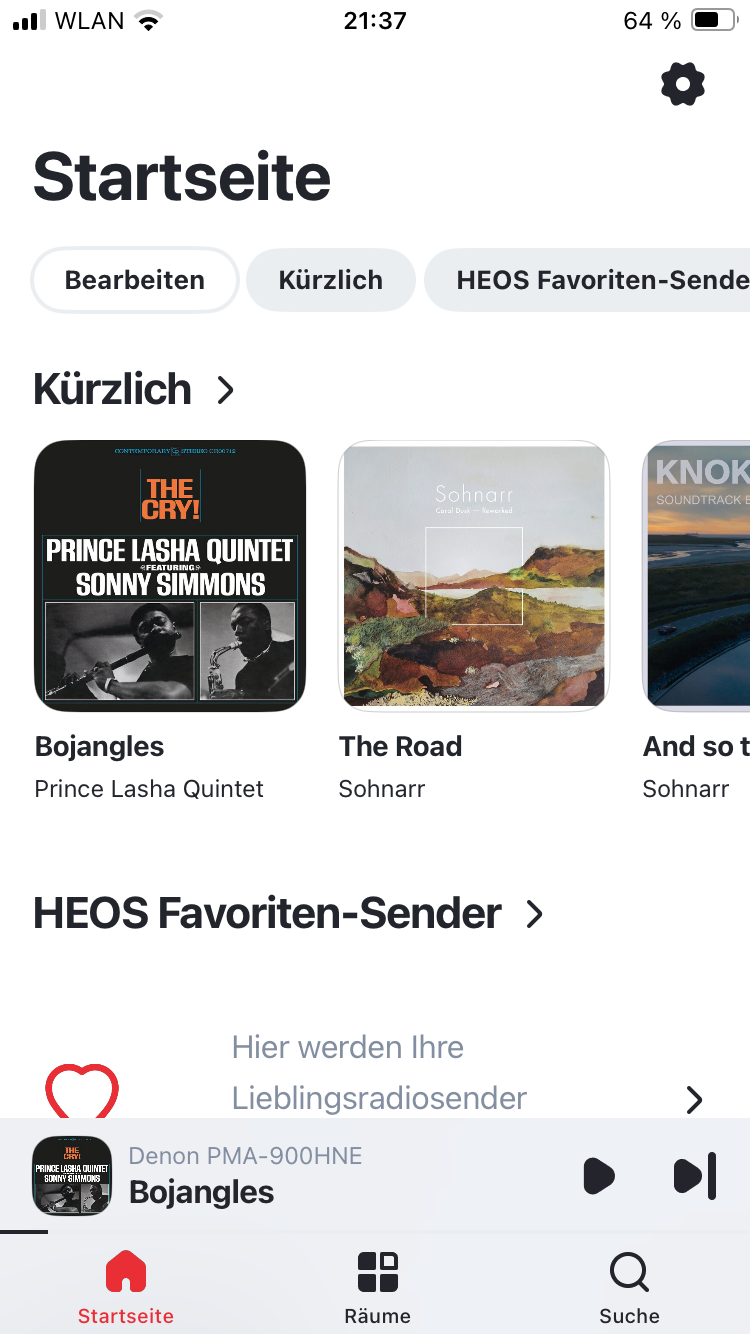The image size is (750, 1334).
Task: Tap the Bearbeiten chip
Action: pos(135,280)
